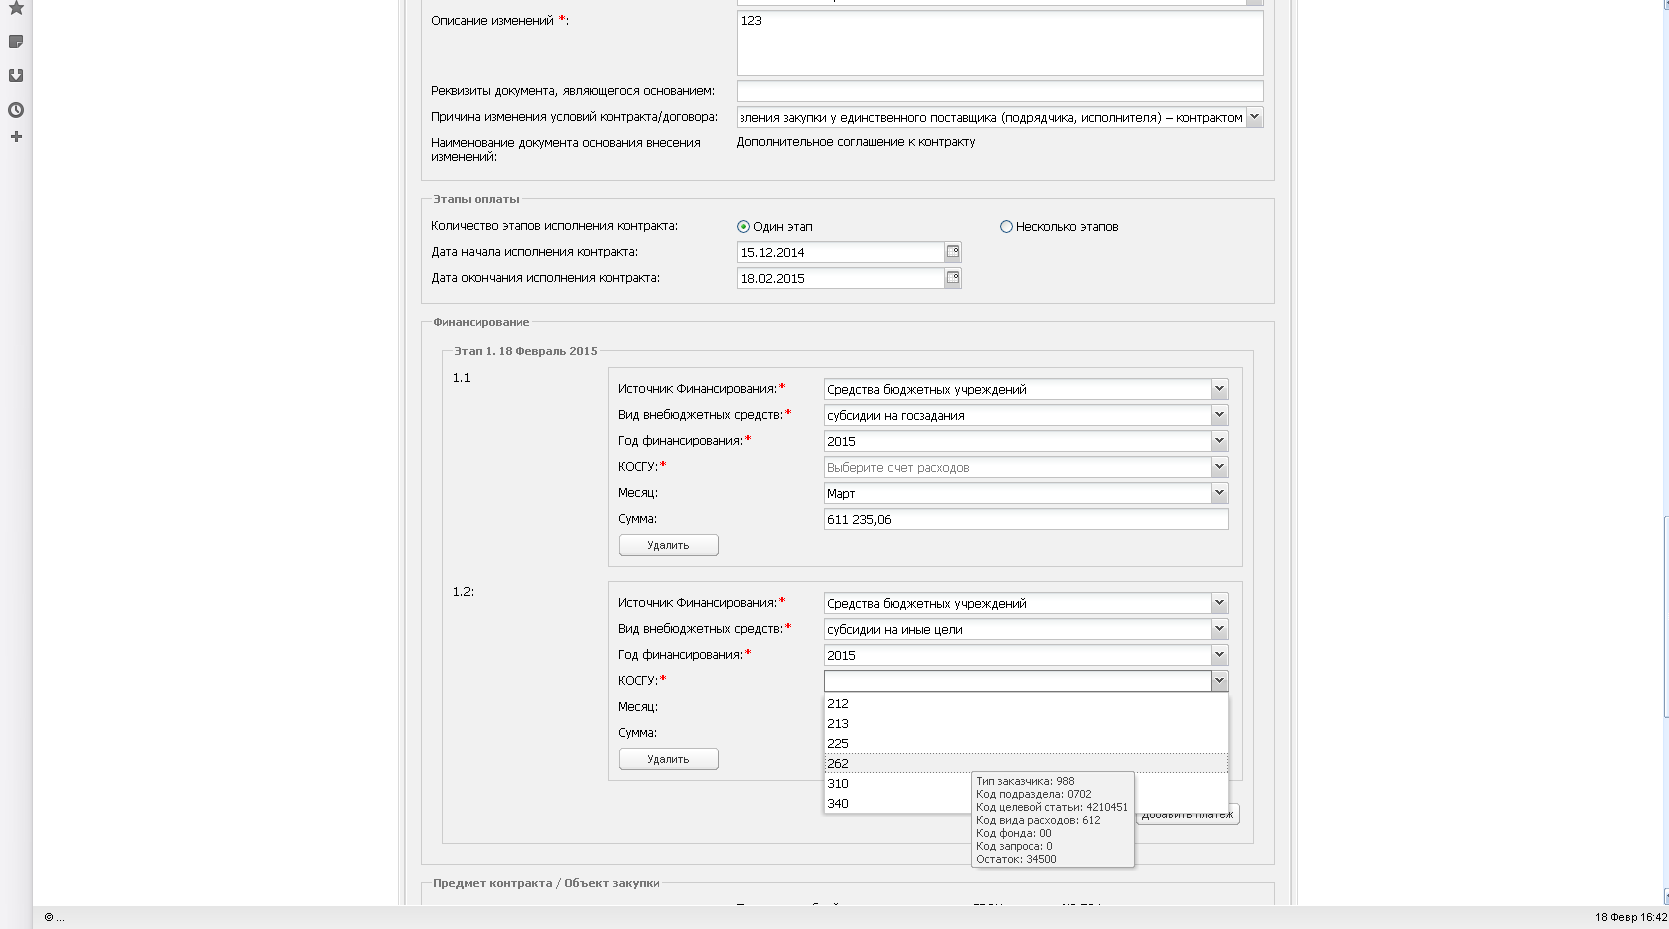
Task: Open financing year dropdown in section 1.2
Action: click(1219, 655)
